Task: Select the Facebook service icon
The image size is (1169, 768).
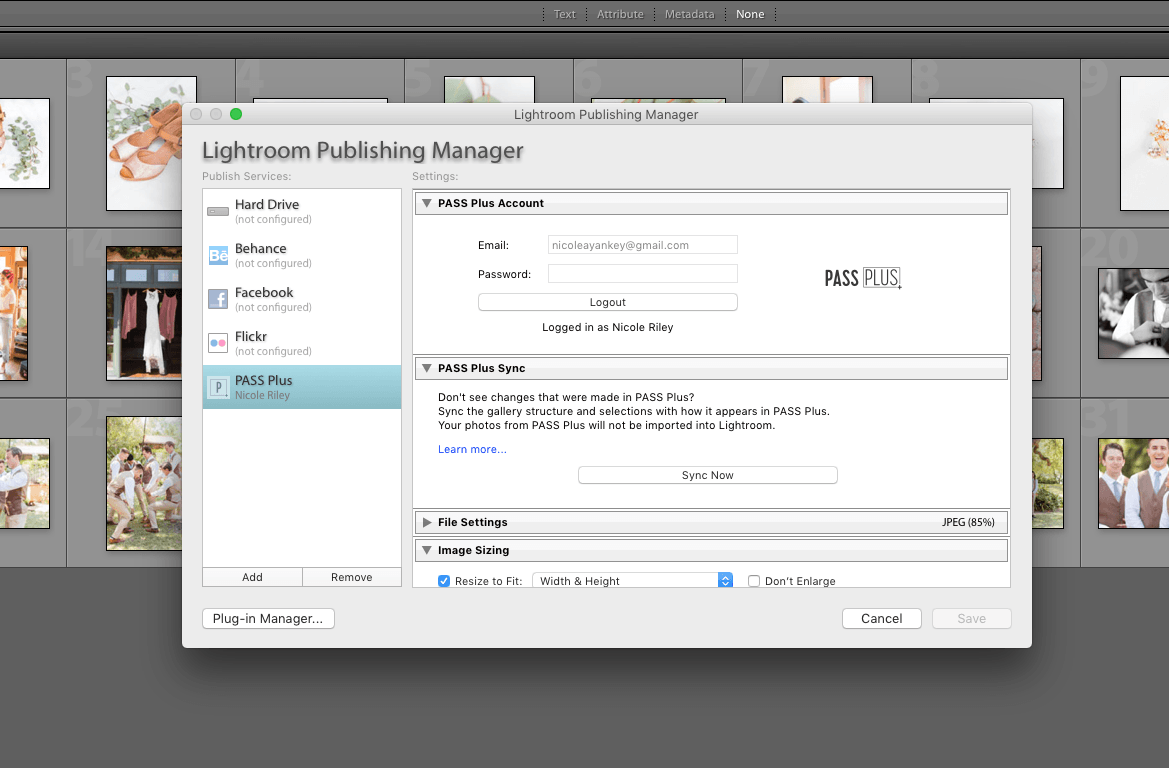Action: coord(218,300)
